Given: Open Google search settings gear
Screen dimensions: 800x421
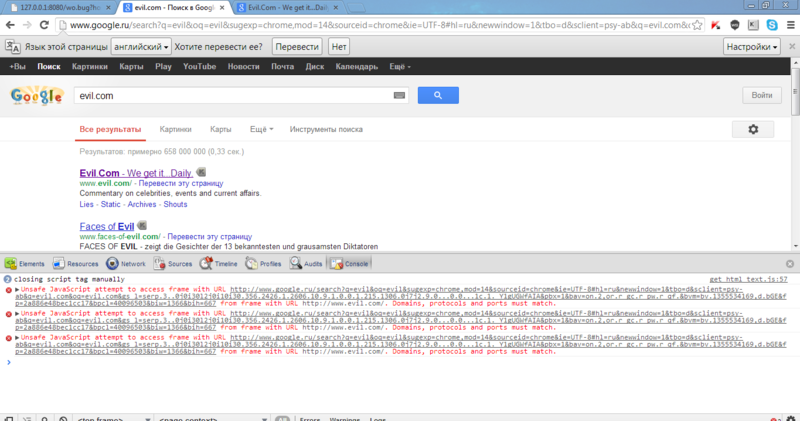Looking at the screenshot, I should point(753,130).
